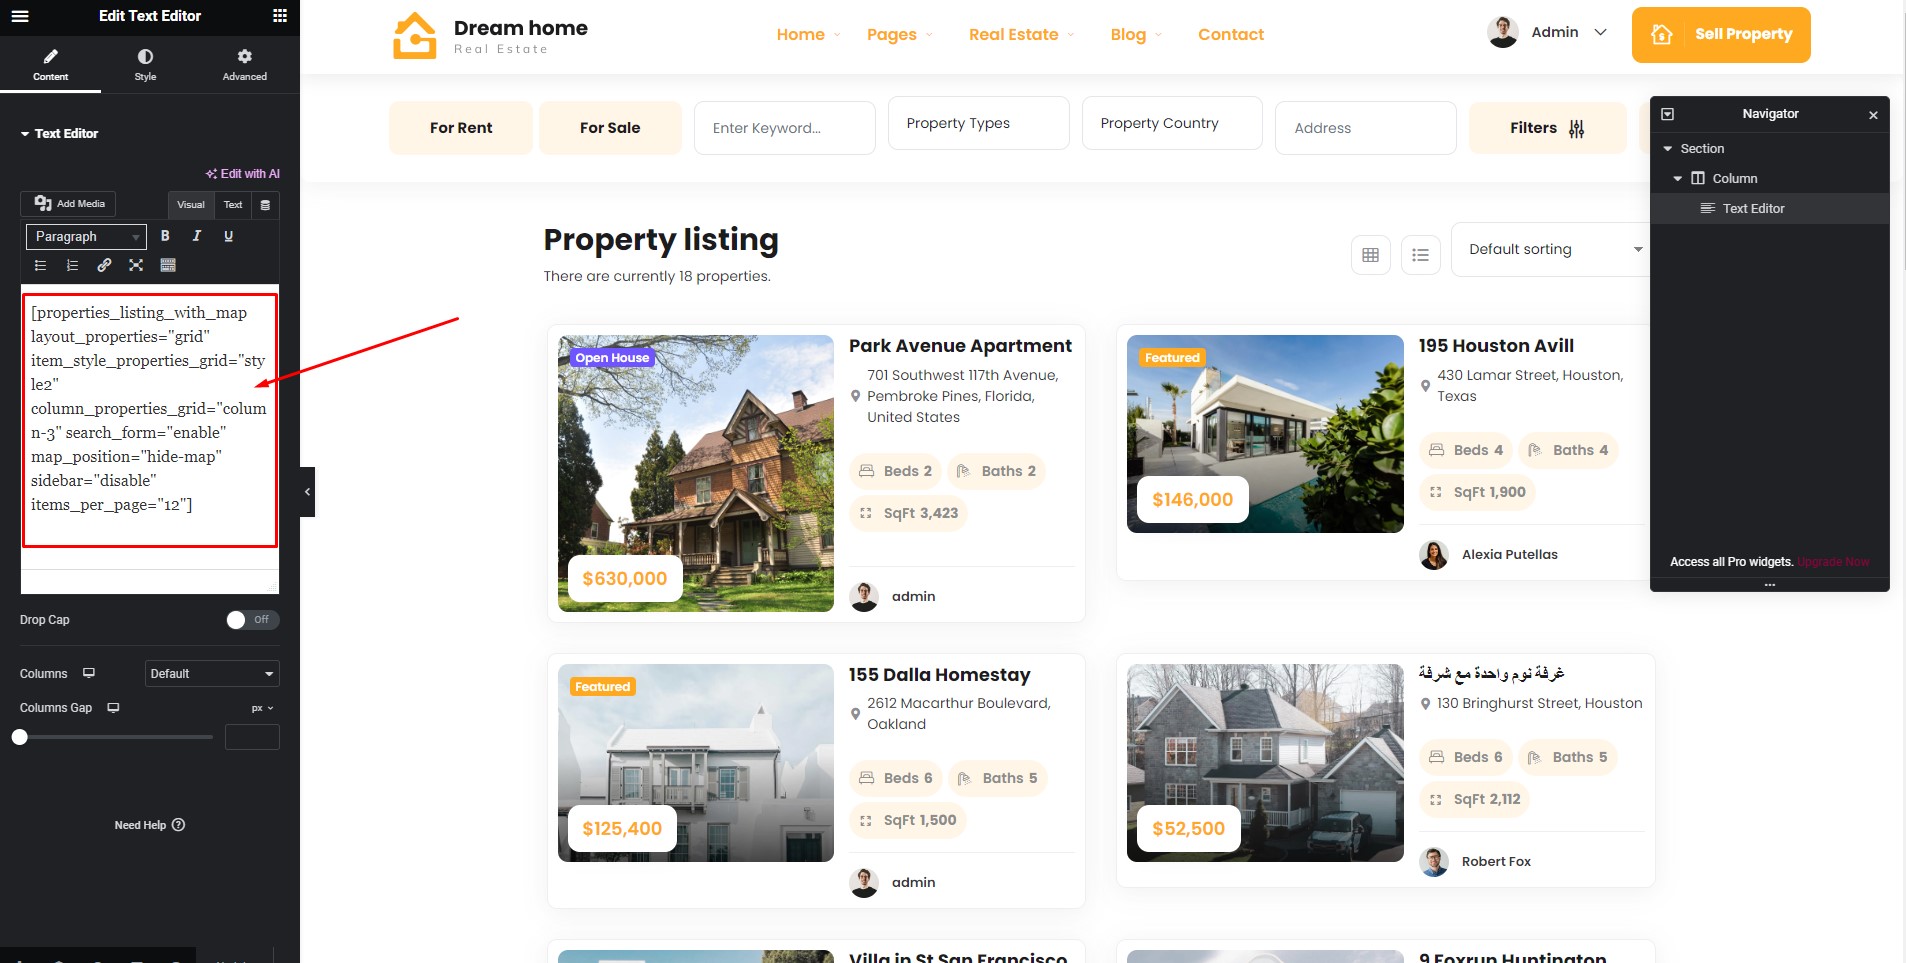Select the For Rent filter

(461, 128)
